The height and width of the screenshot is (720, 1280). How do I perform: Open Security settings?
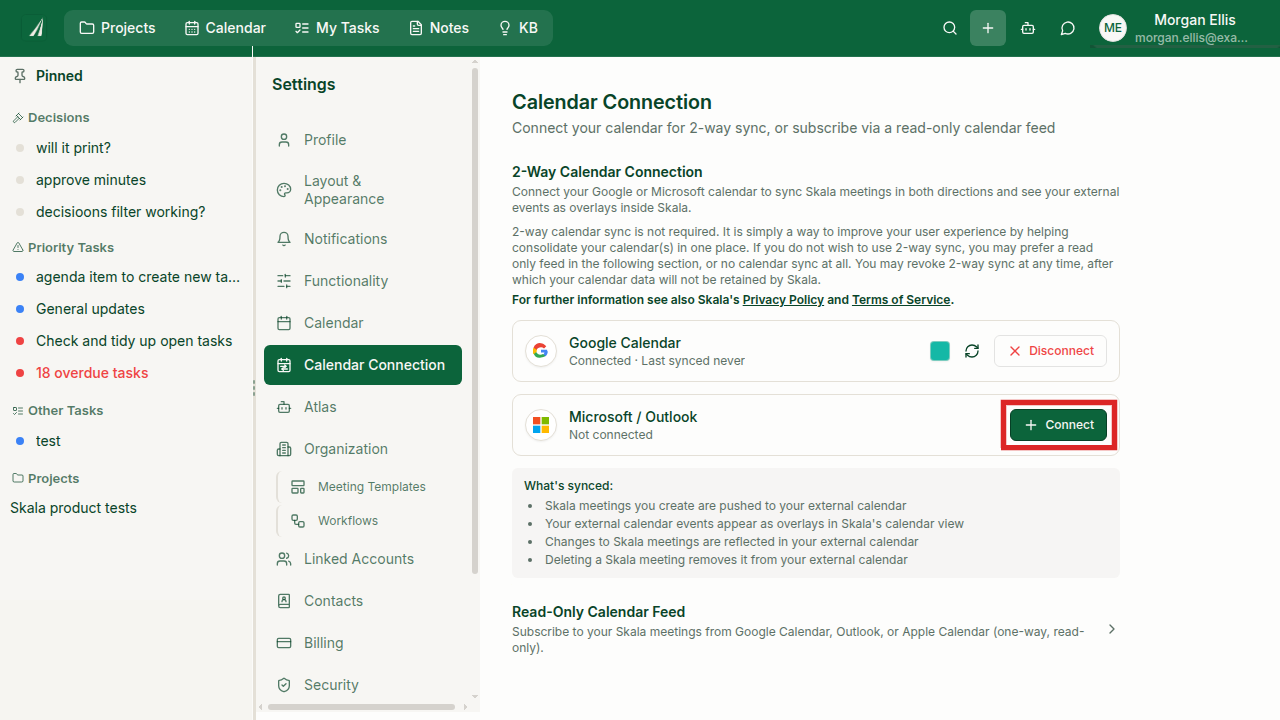tap(363, 685)
